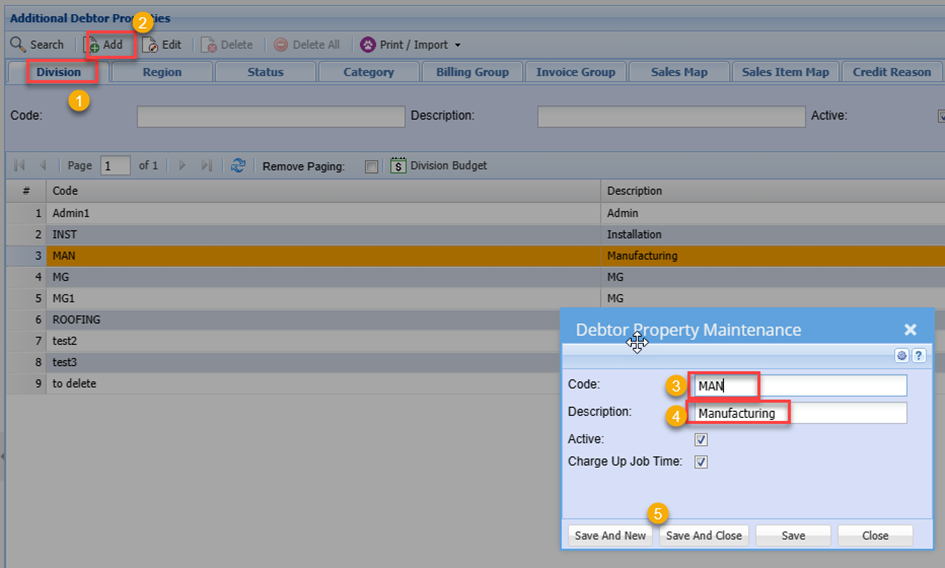Open the Billing Group tab
The height and width of the screenshot is (568, 945).
click(x=472, y=72)
